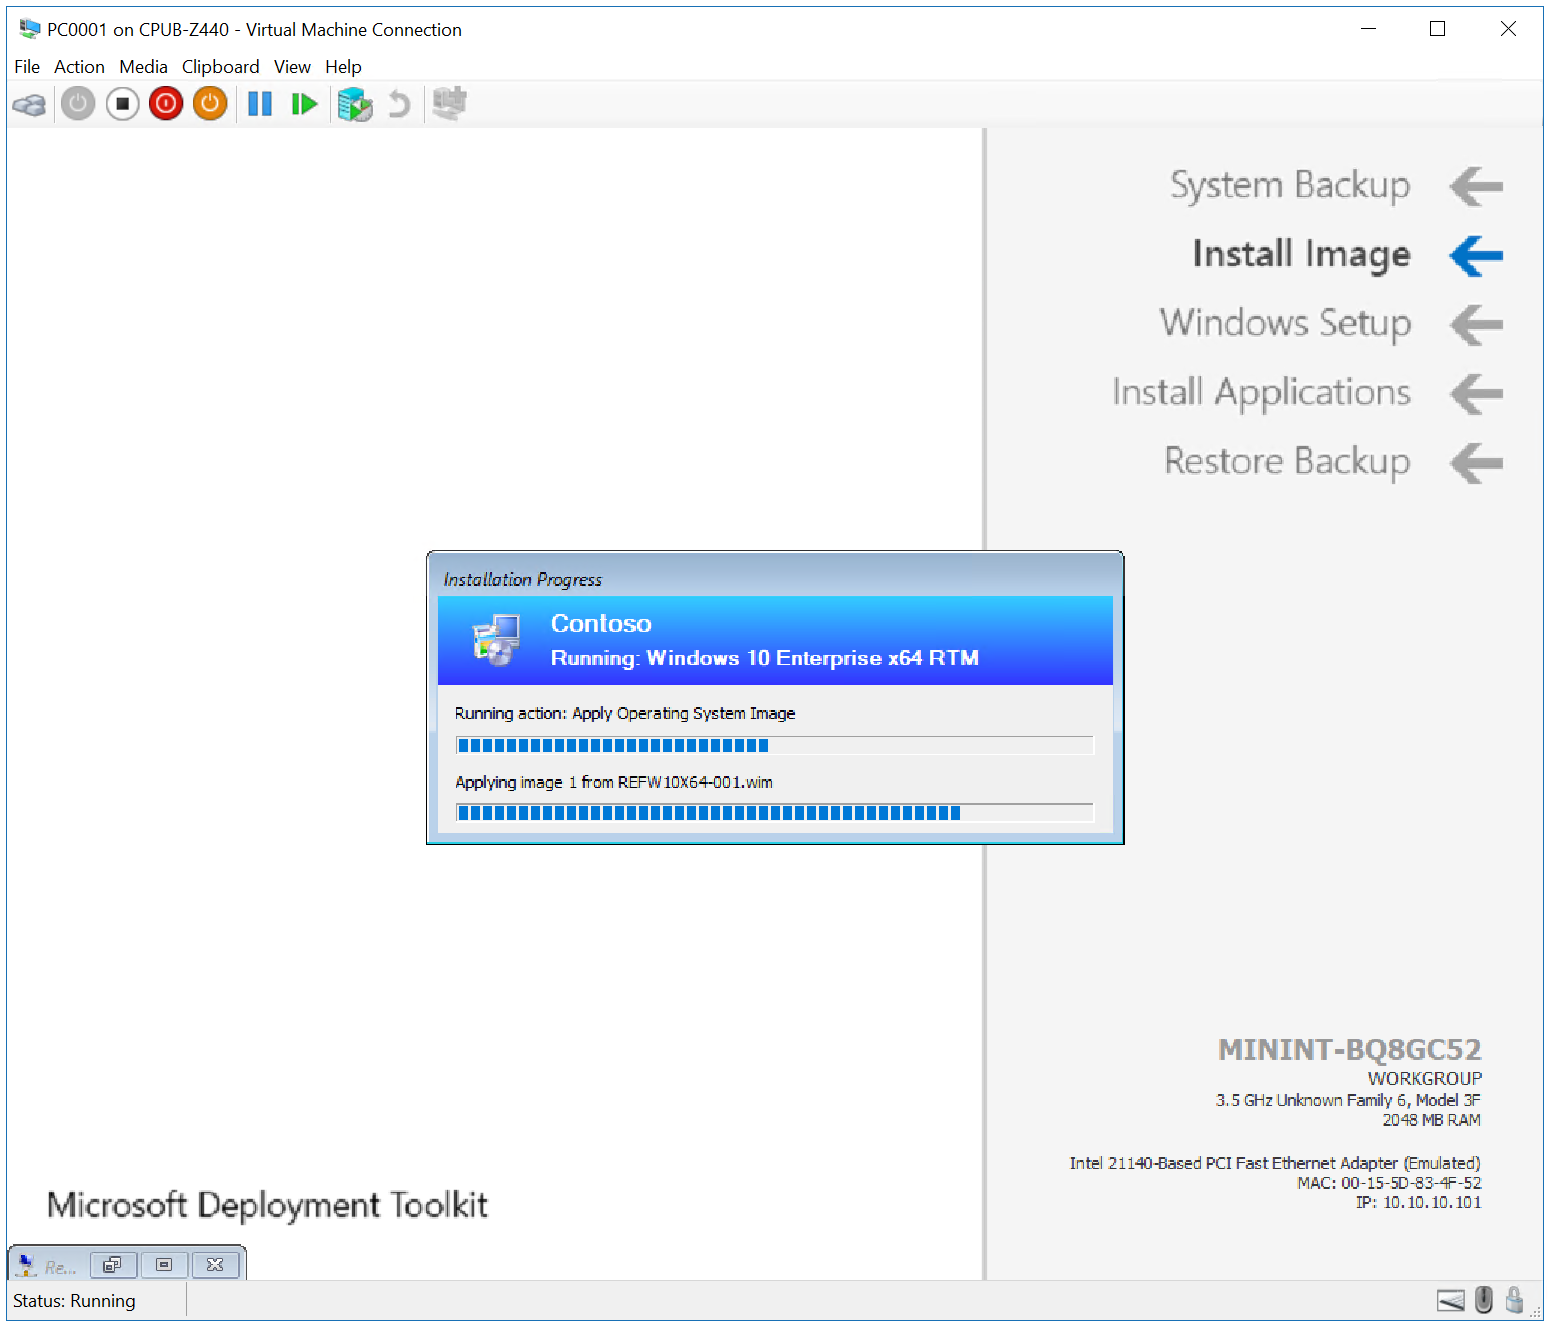Image resolution: width=1552 pixels, height=1327 pixels.
Task: Click the restore button on minimized window
Action: (x=112, y=1265)
